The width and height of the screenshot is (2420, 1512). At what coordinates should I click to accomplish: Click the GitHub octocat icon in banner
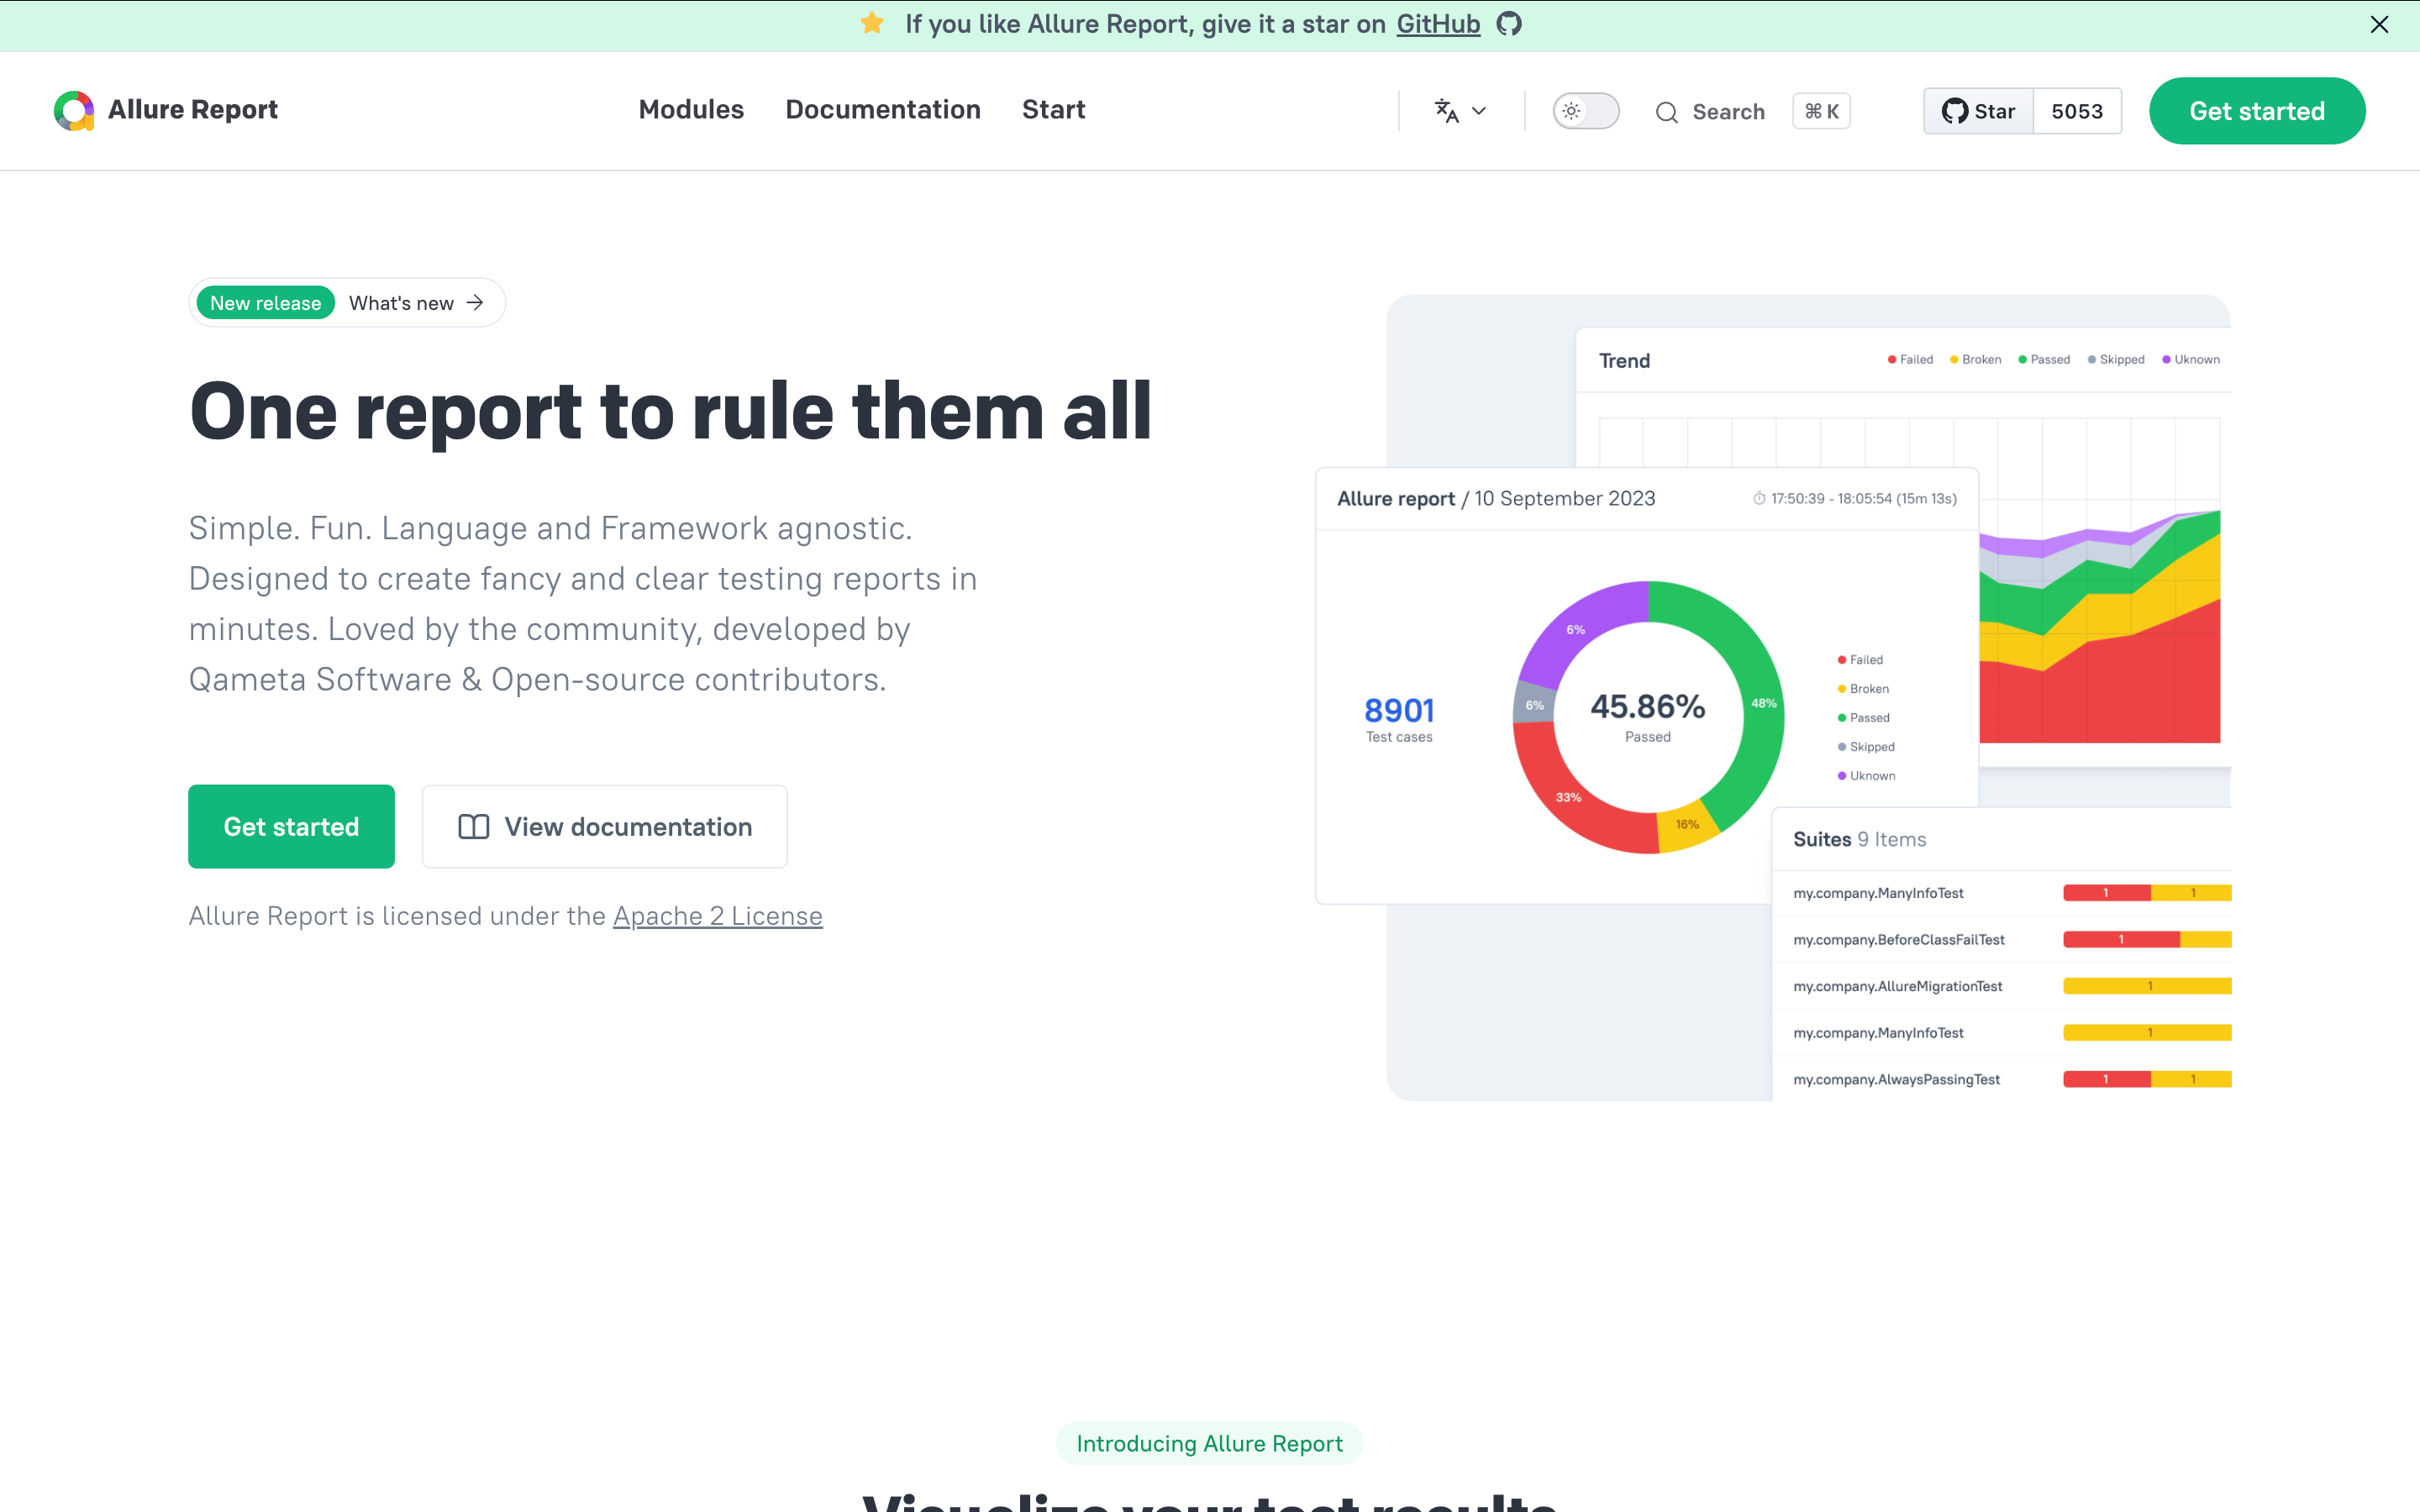pos(1509,24)
